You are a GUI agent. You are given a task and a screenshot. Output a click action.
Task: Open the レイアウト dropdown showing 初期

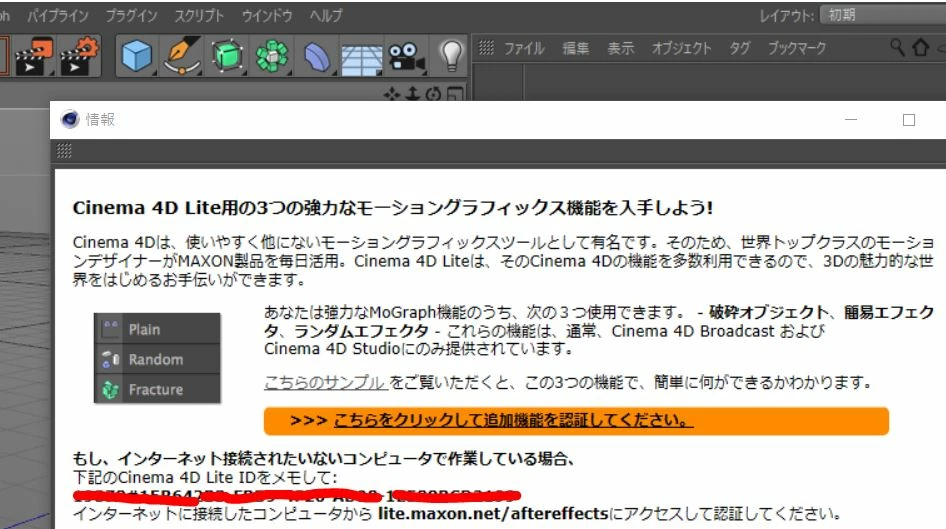(883, 15)
